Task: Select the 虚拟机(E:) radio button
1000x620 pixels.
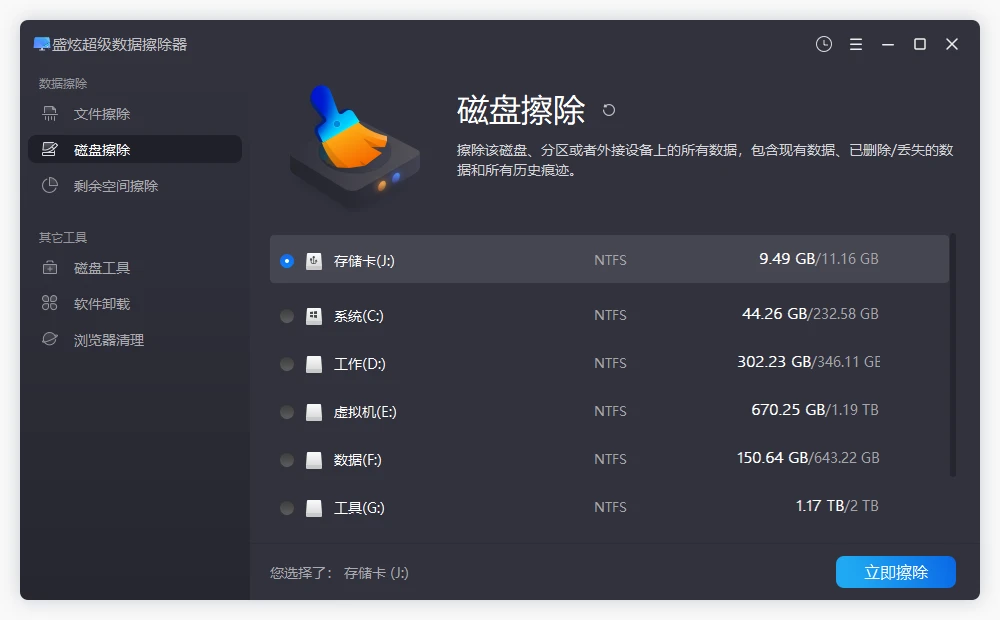Action: [287, 412]
